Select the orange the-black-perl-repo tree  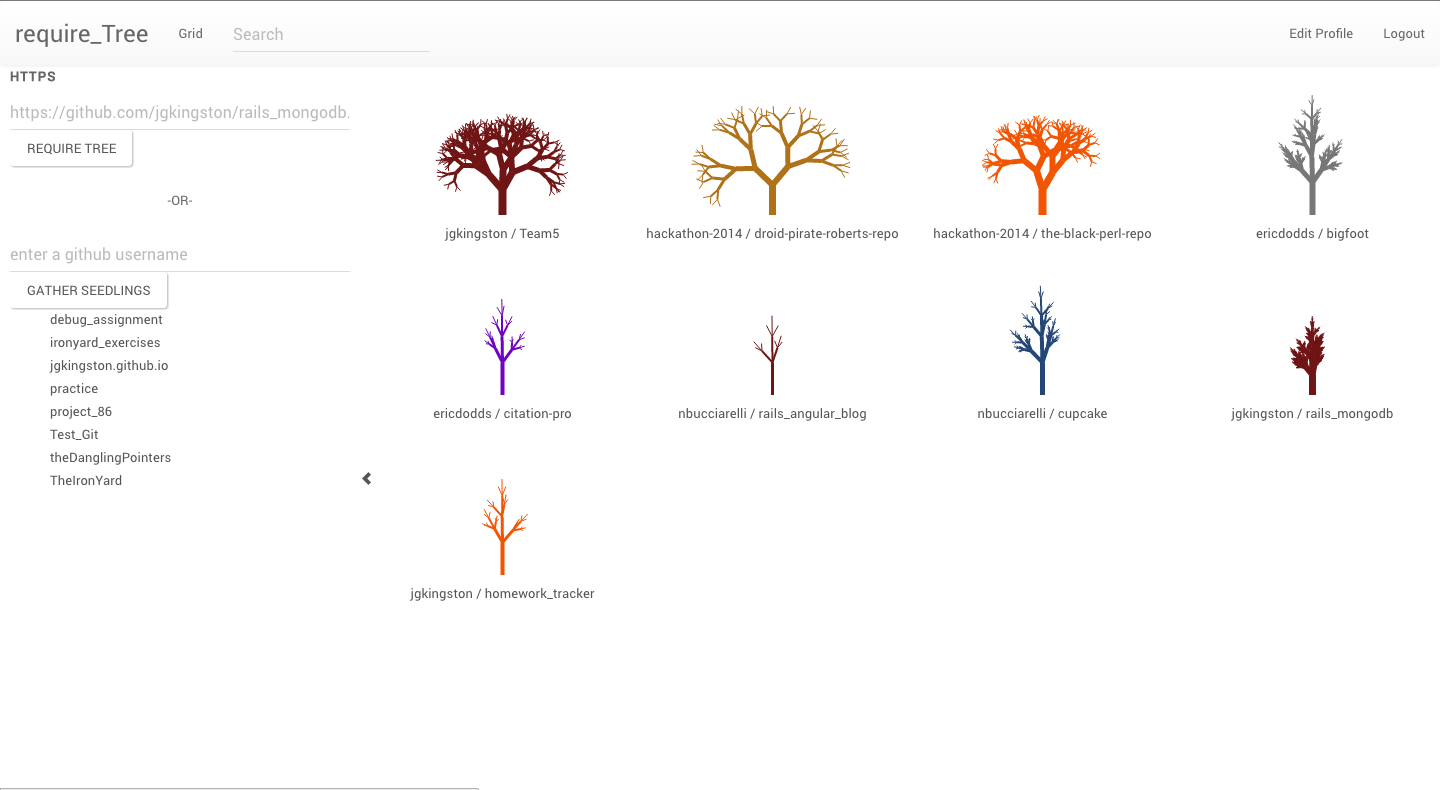(1042, 165)
